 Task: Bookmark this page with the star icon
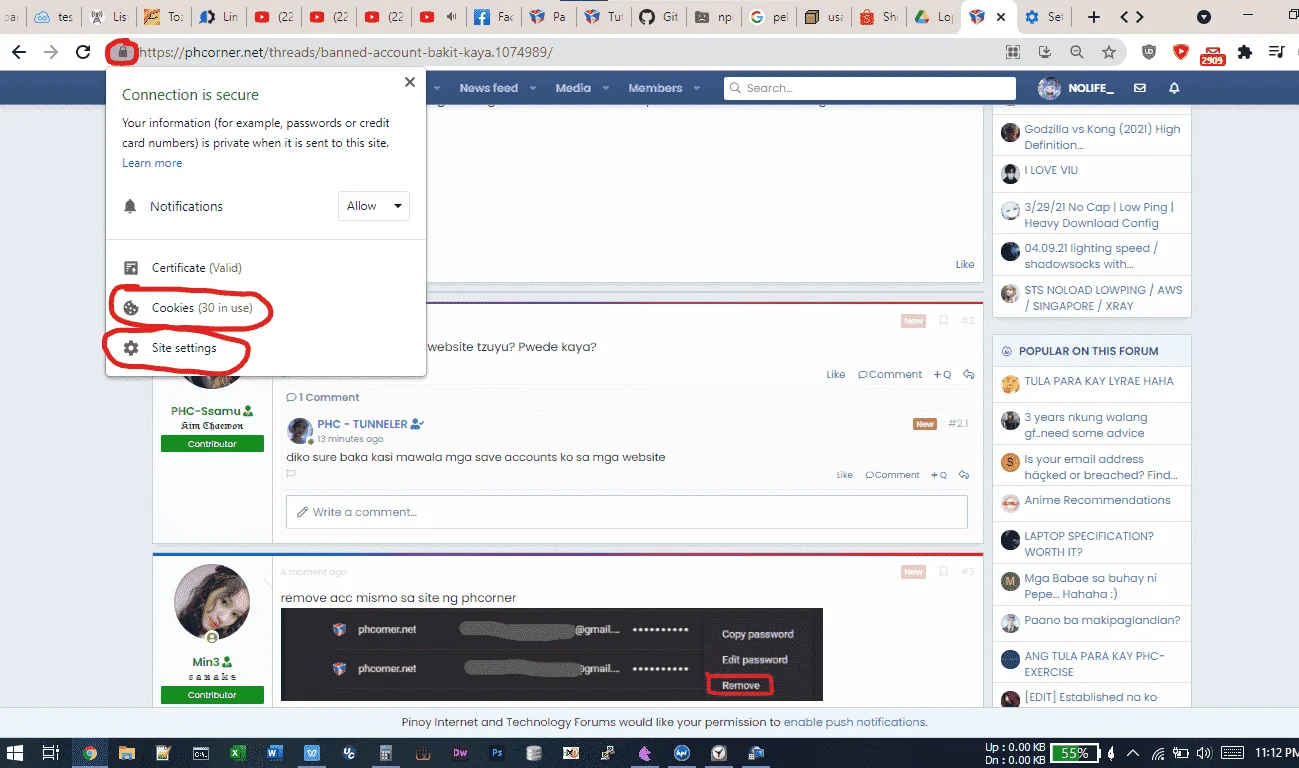[1109, 52]
